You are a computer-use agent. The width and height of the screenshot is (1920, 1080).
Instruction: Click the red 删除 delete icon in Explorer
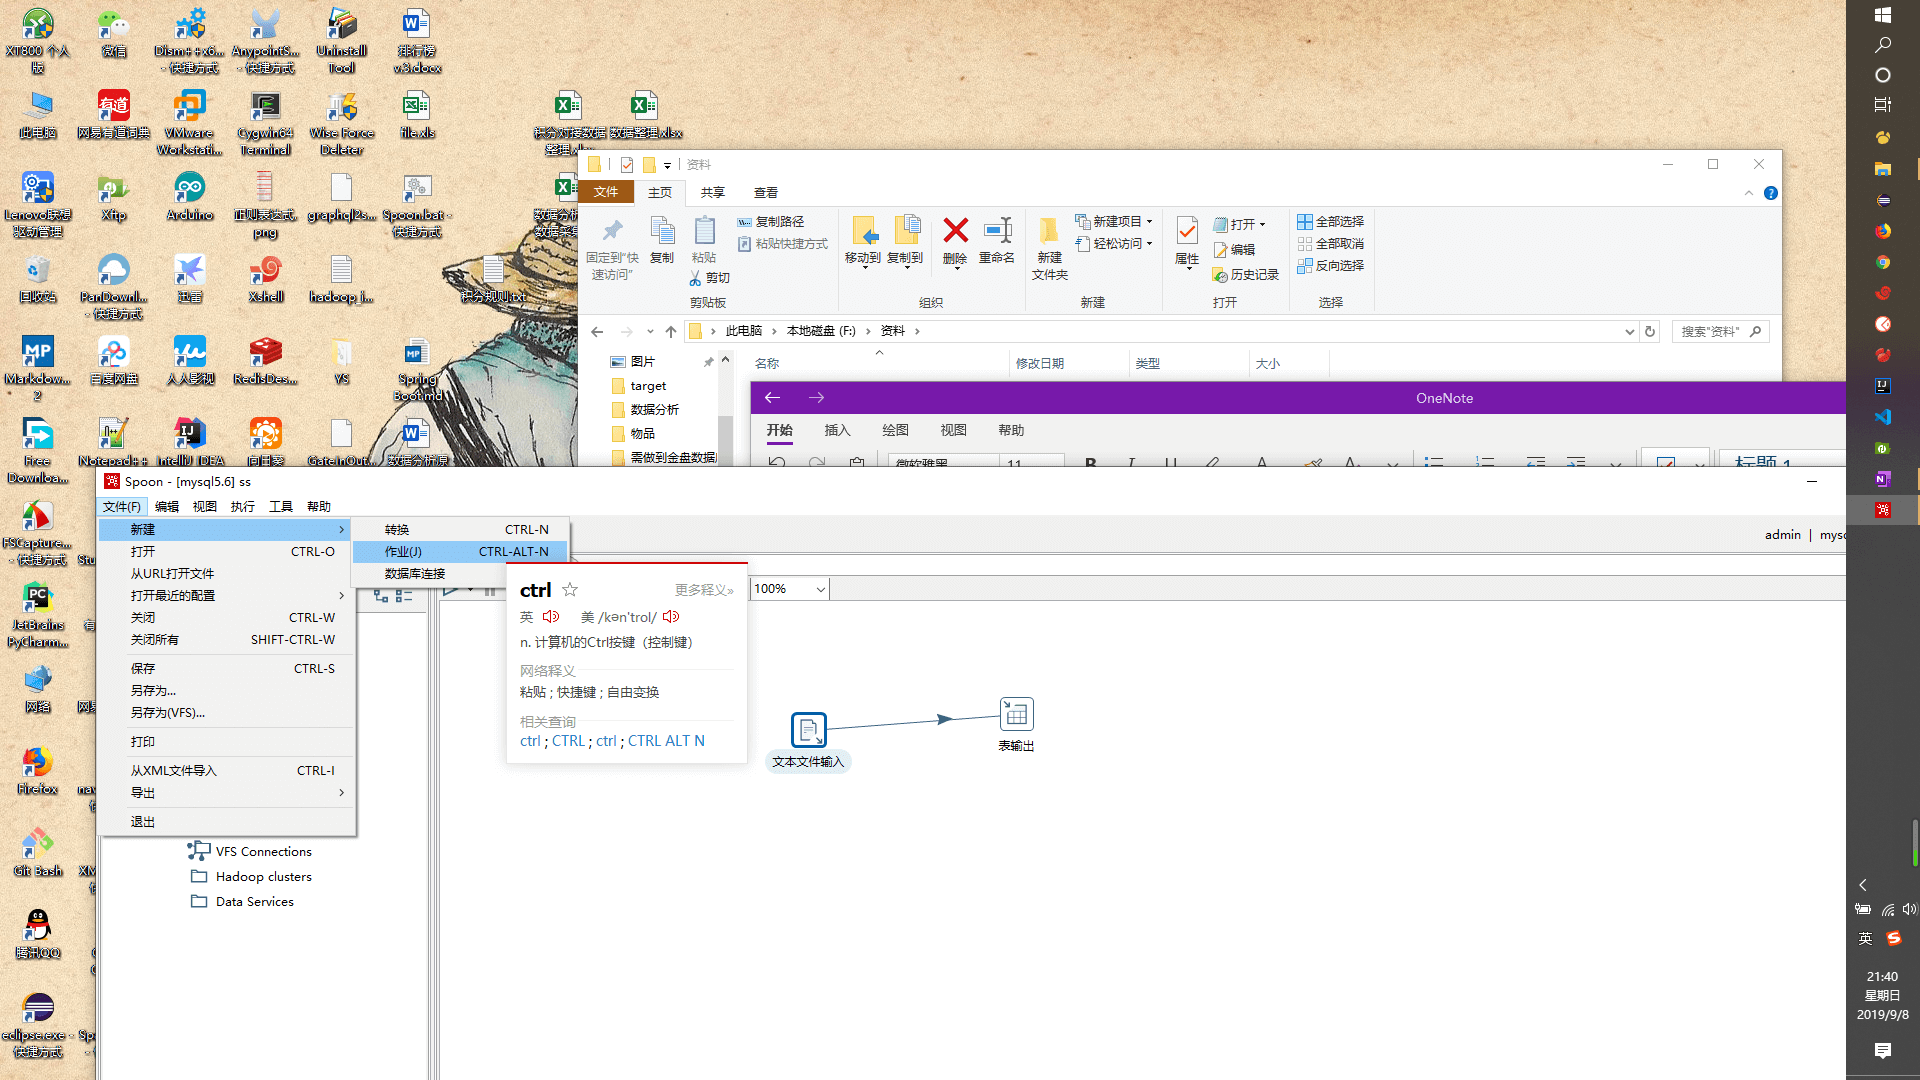pos(956,231)
